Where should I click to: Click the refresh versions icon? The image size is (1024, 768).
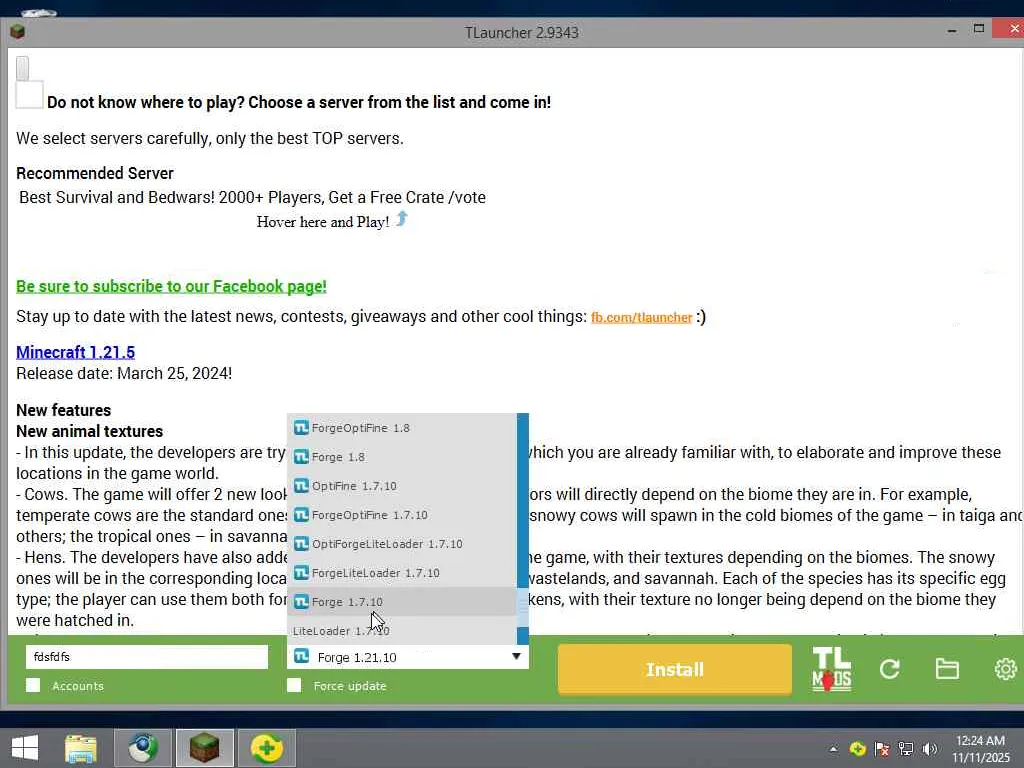(889, 669)
